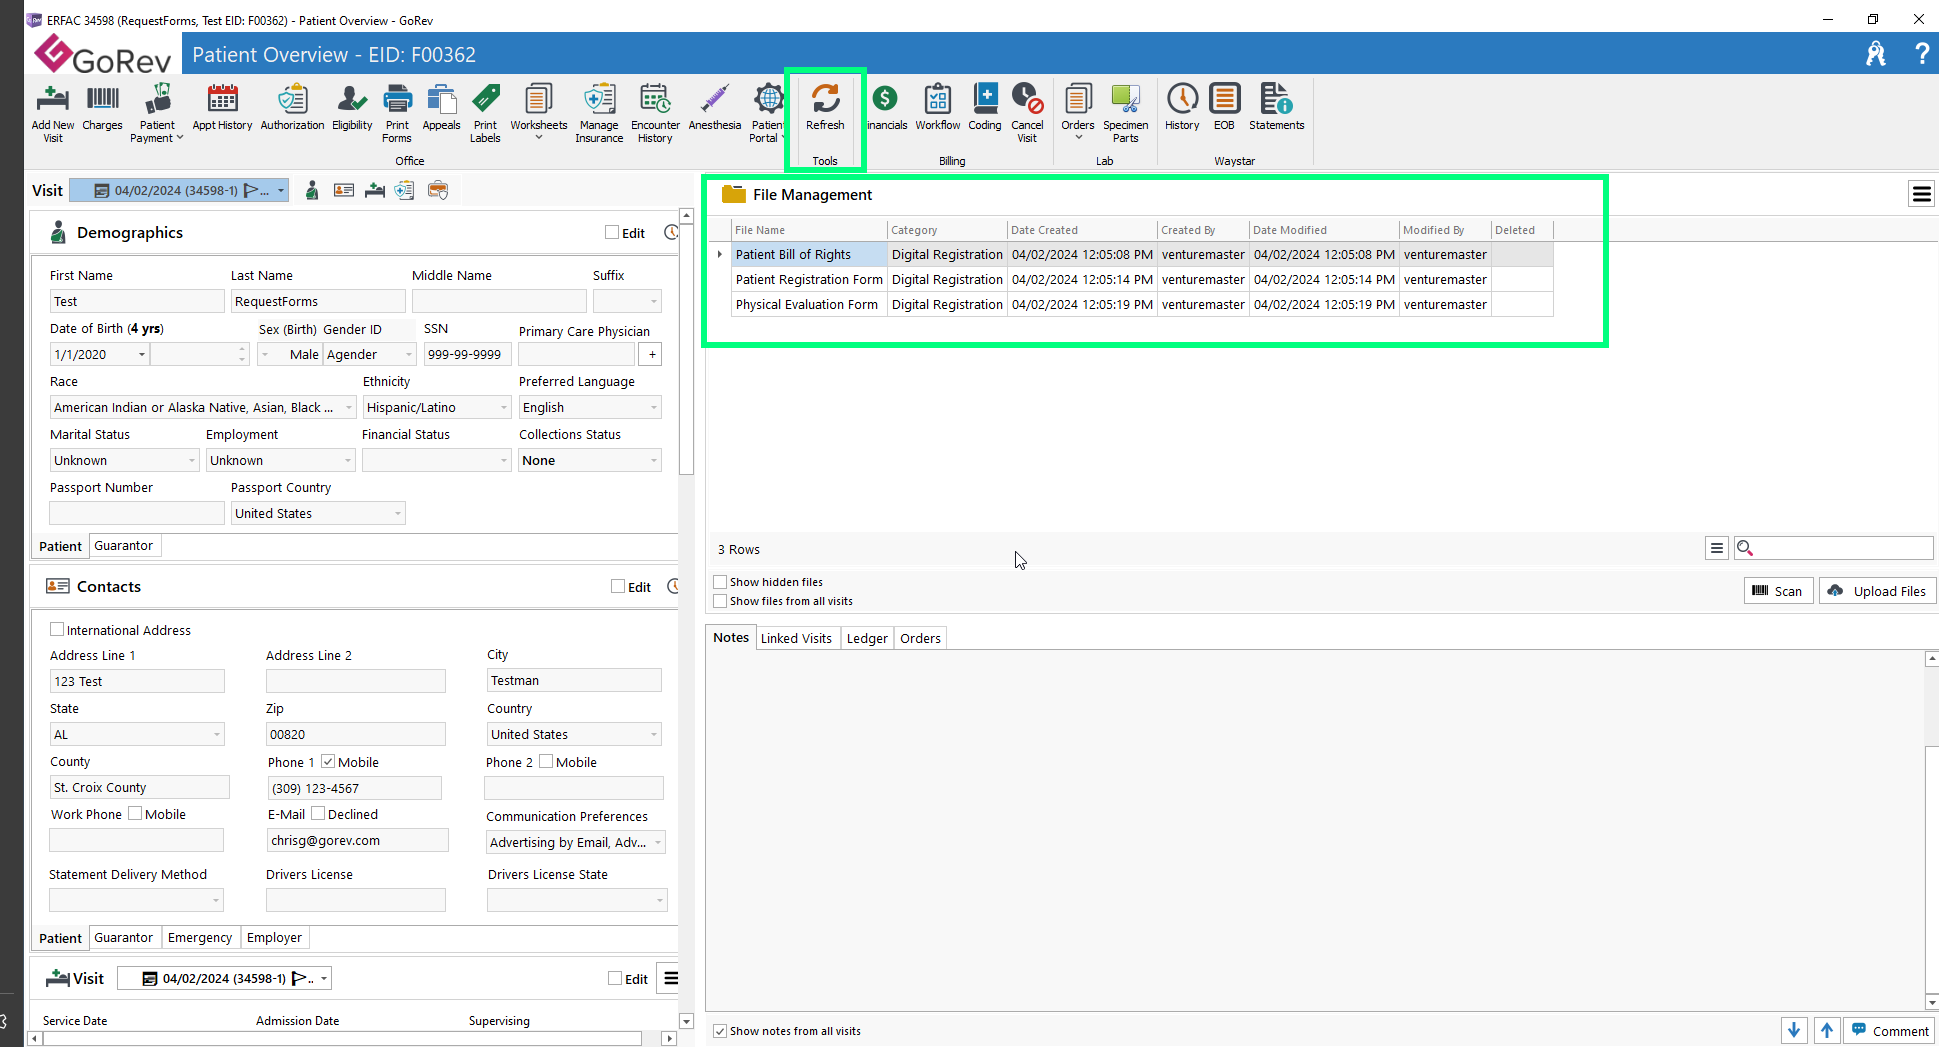Select the Patient Registration Form row
Viewport: 1939px width, 1047px height.
pyautogui.click(x=1141, y=279)
